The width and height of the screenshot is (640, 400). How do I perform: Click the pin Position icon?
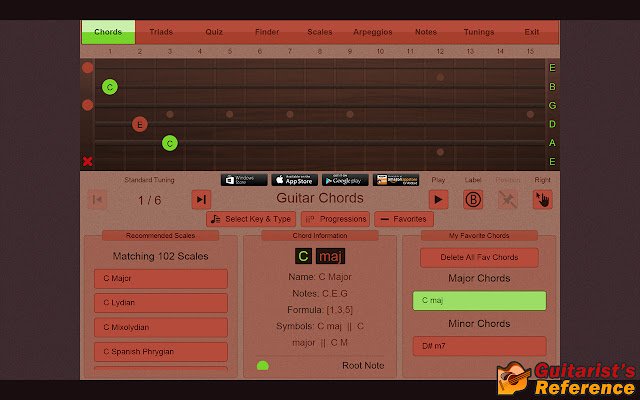pyautogui.click(x=508, y=200)
